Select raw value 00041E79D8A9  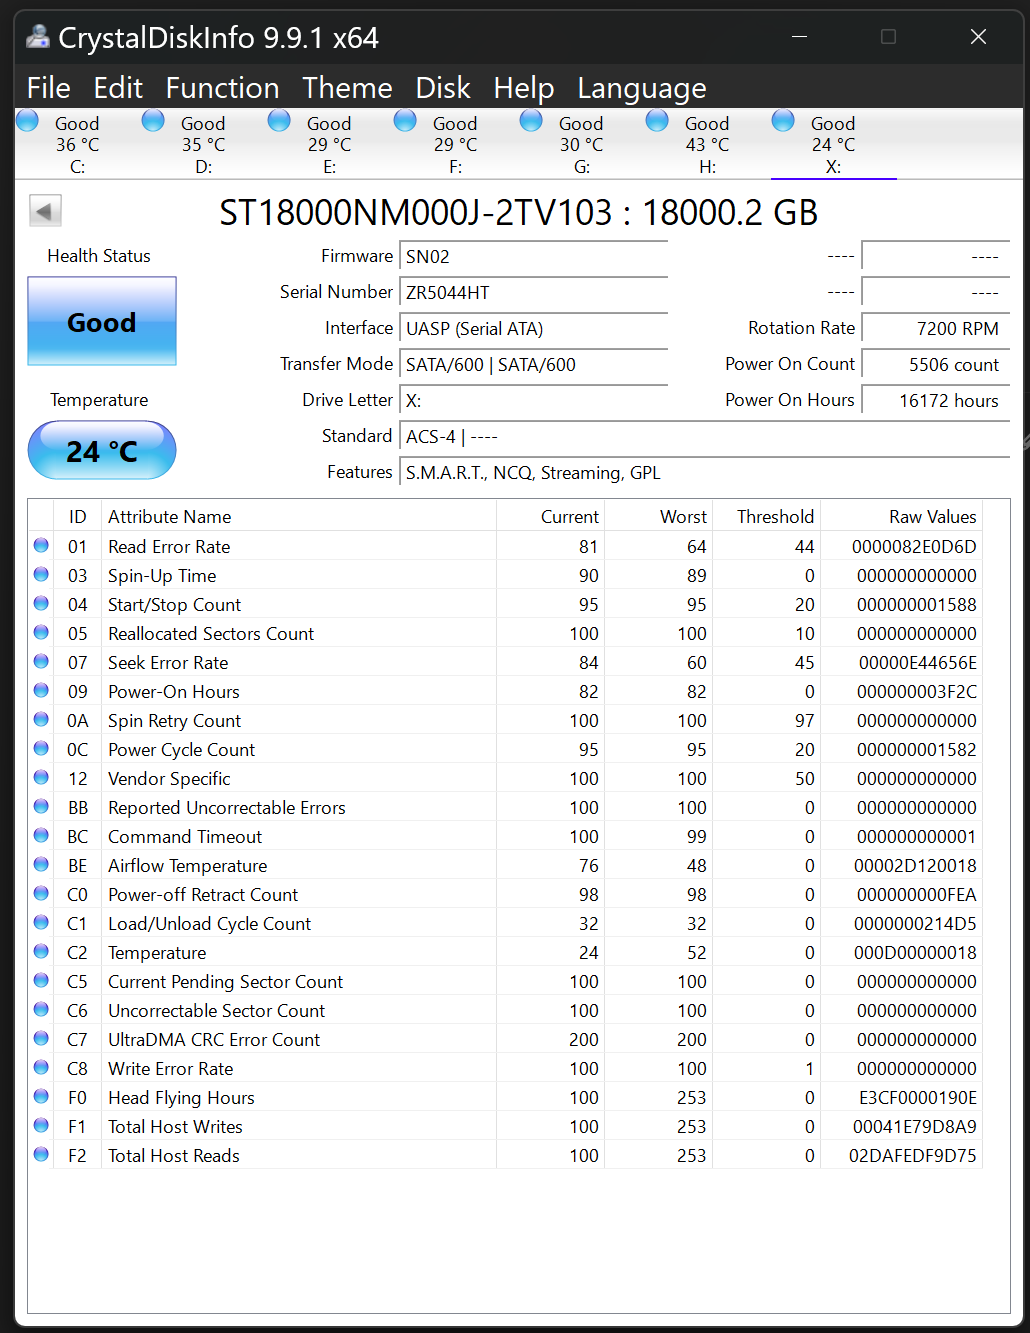pyautogui.click(x=915, y=1127)
